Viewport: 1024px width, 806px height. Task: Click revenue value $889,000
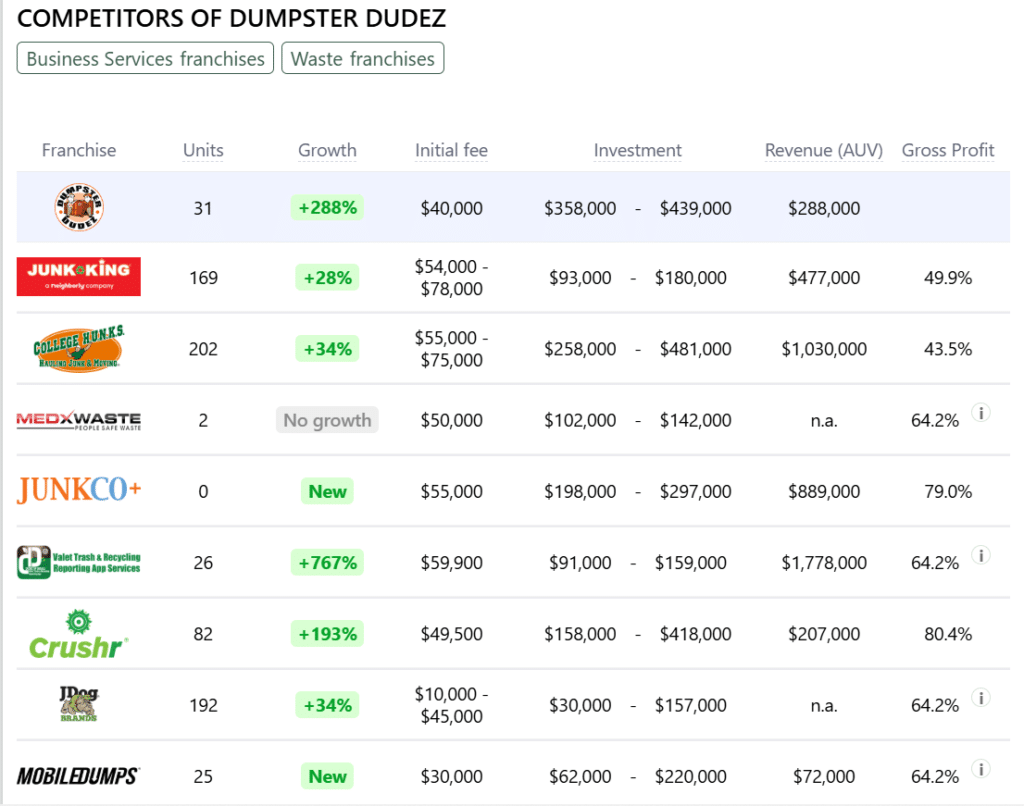824,491
